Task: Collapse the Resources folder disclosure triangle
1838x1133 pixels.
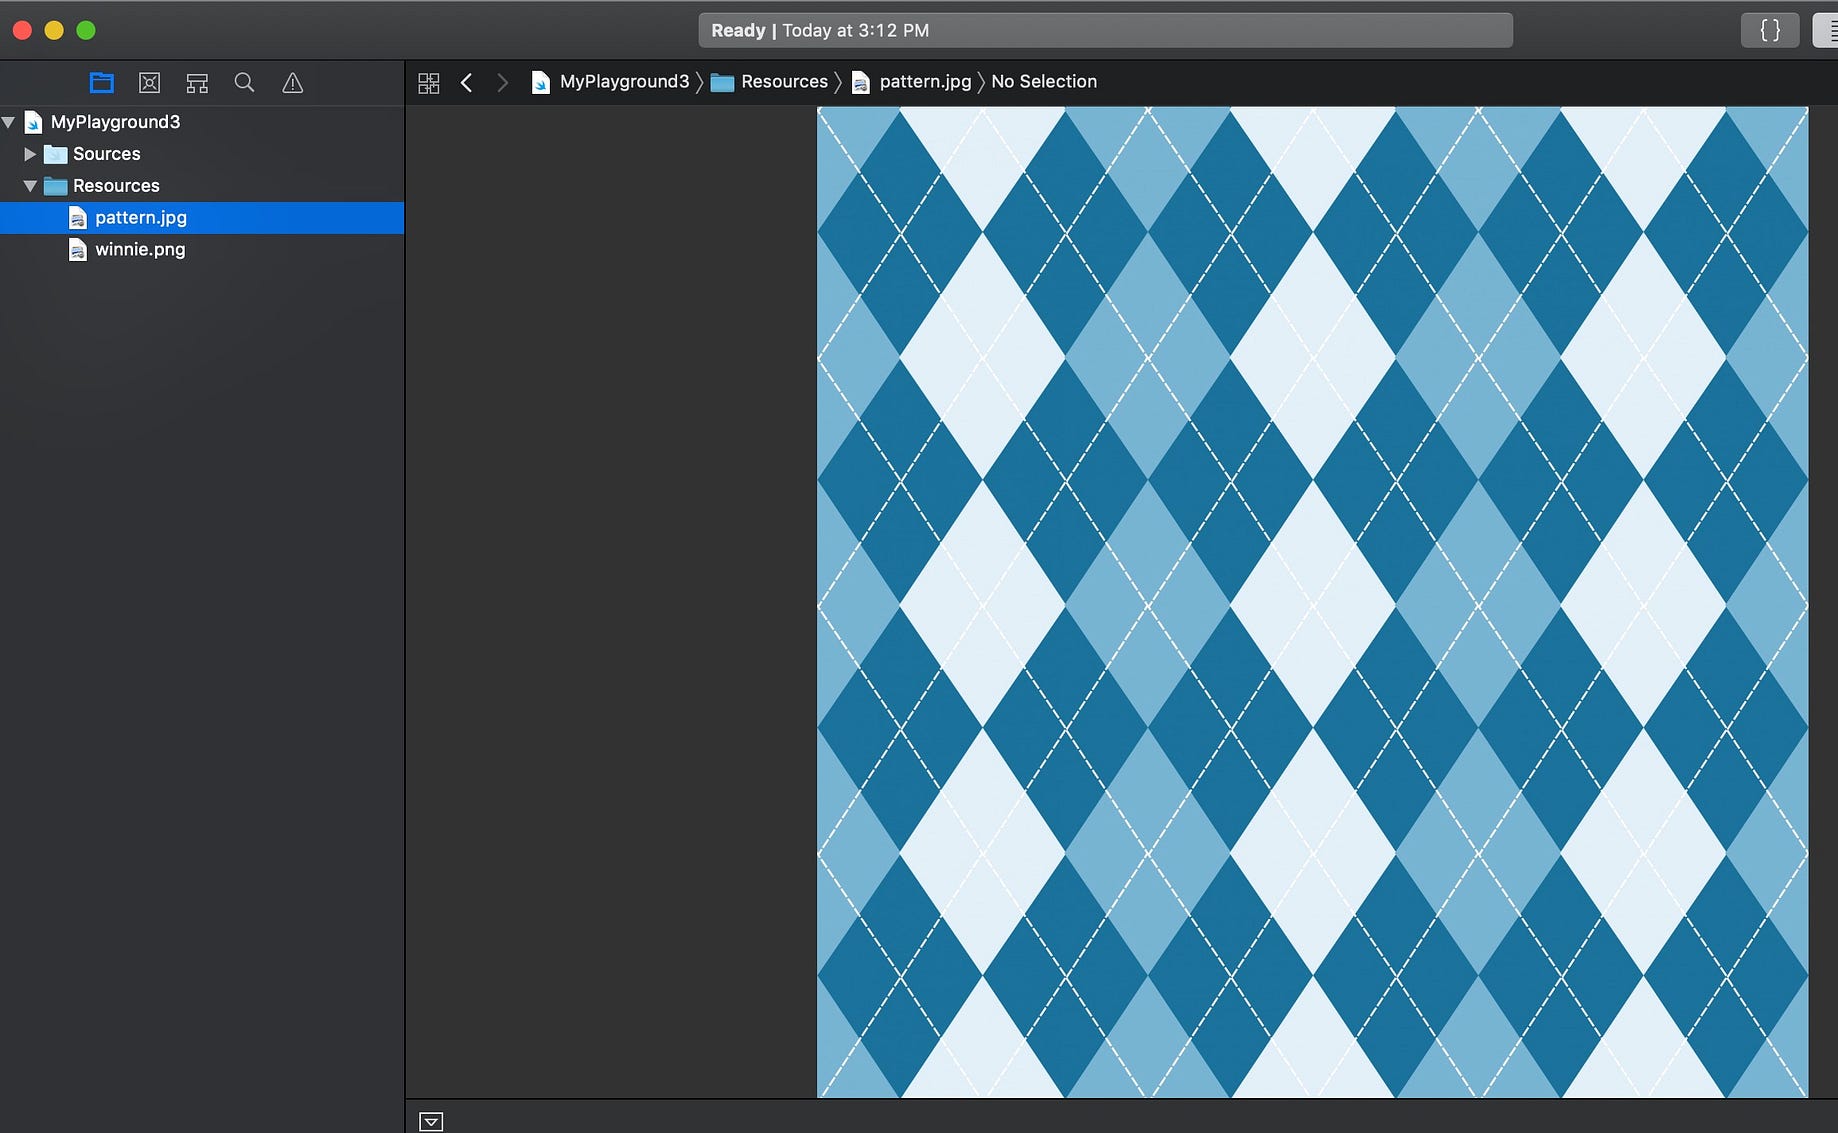Action: pos(30,186)
